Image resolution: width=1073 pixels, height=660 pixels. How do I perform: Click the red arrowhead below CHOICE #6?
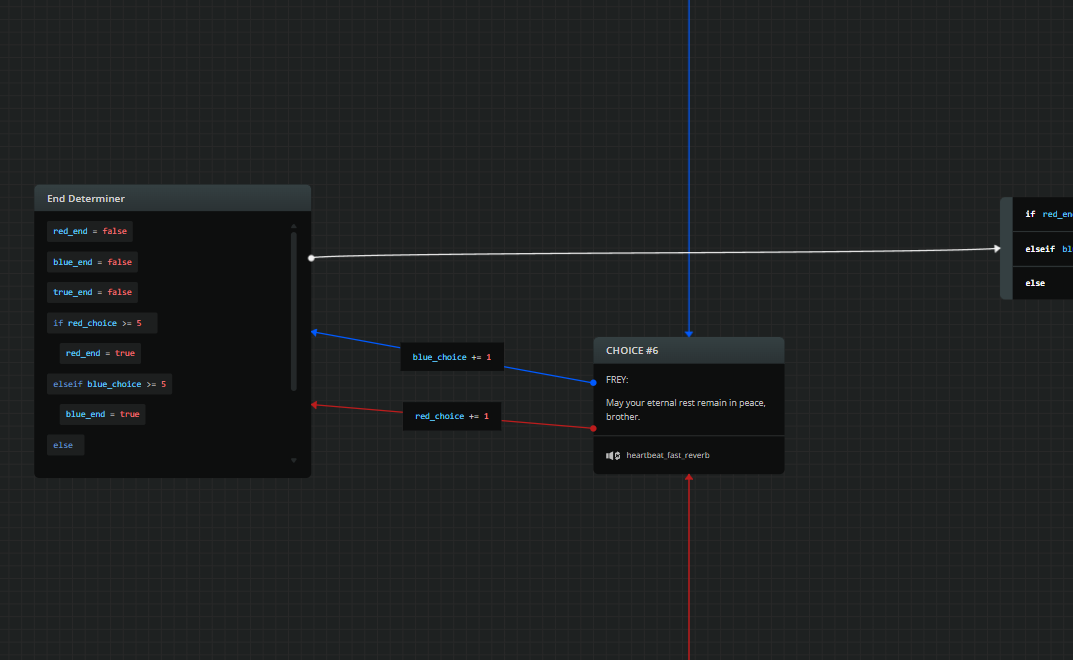pyautogui.click(x=688, y=478)
